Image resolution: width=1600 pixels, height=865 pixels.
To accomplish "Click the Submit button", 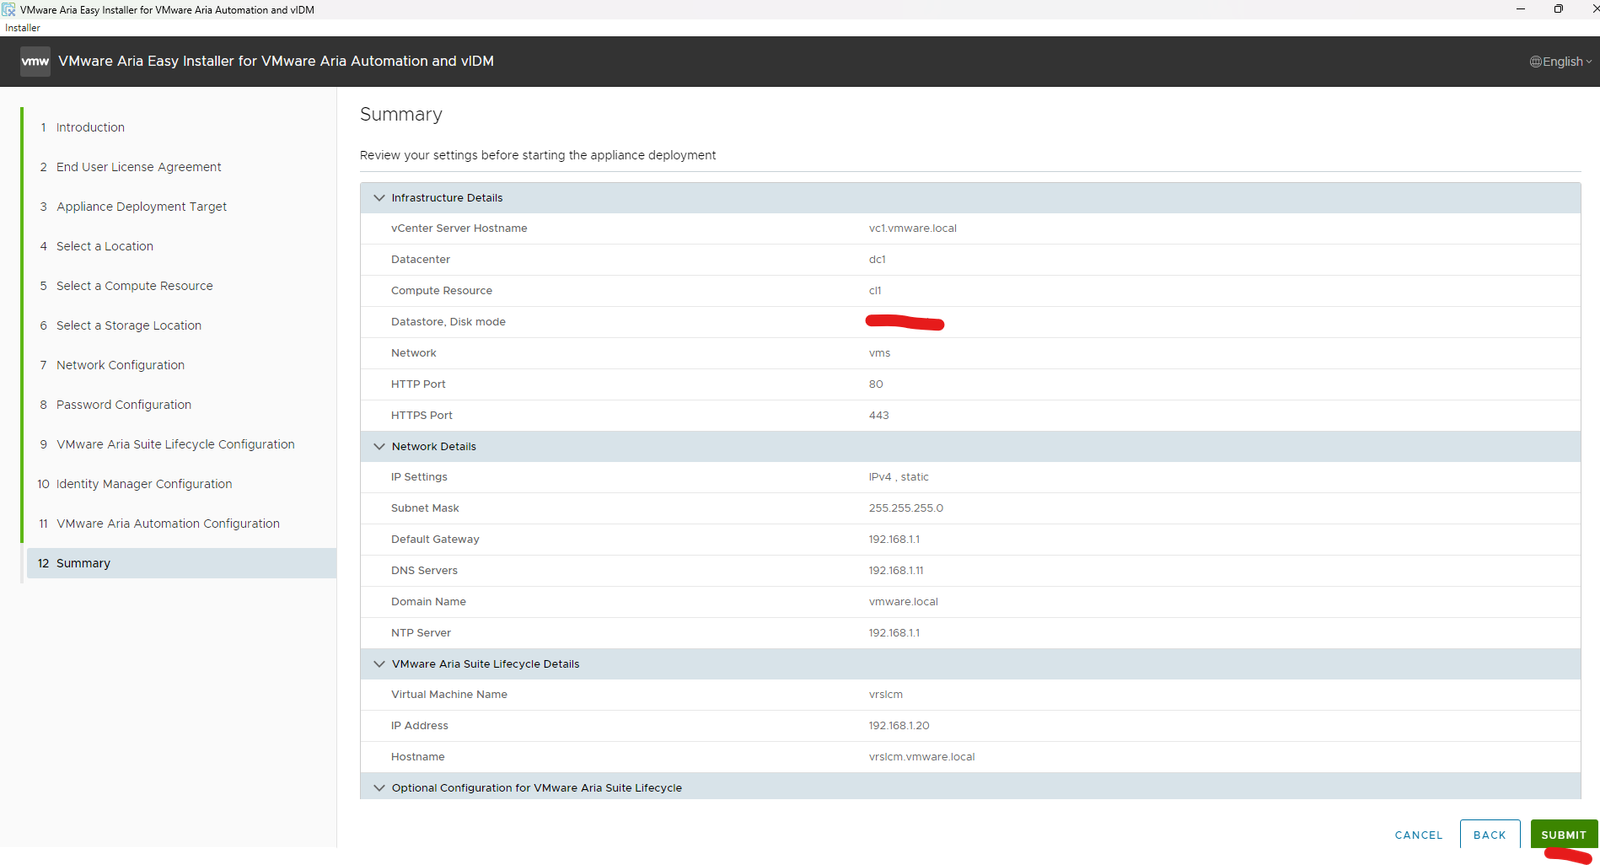I will pos(1563,835).
